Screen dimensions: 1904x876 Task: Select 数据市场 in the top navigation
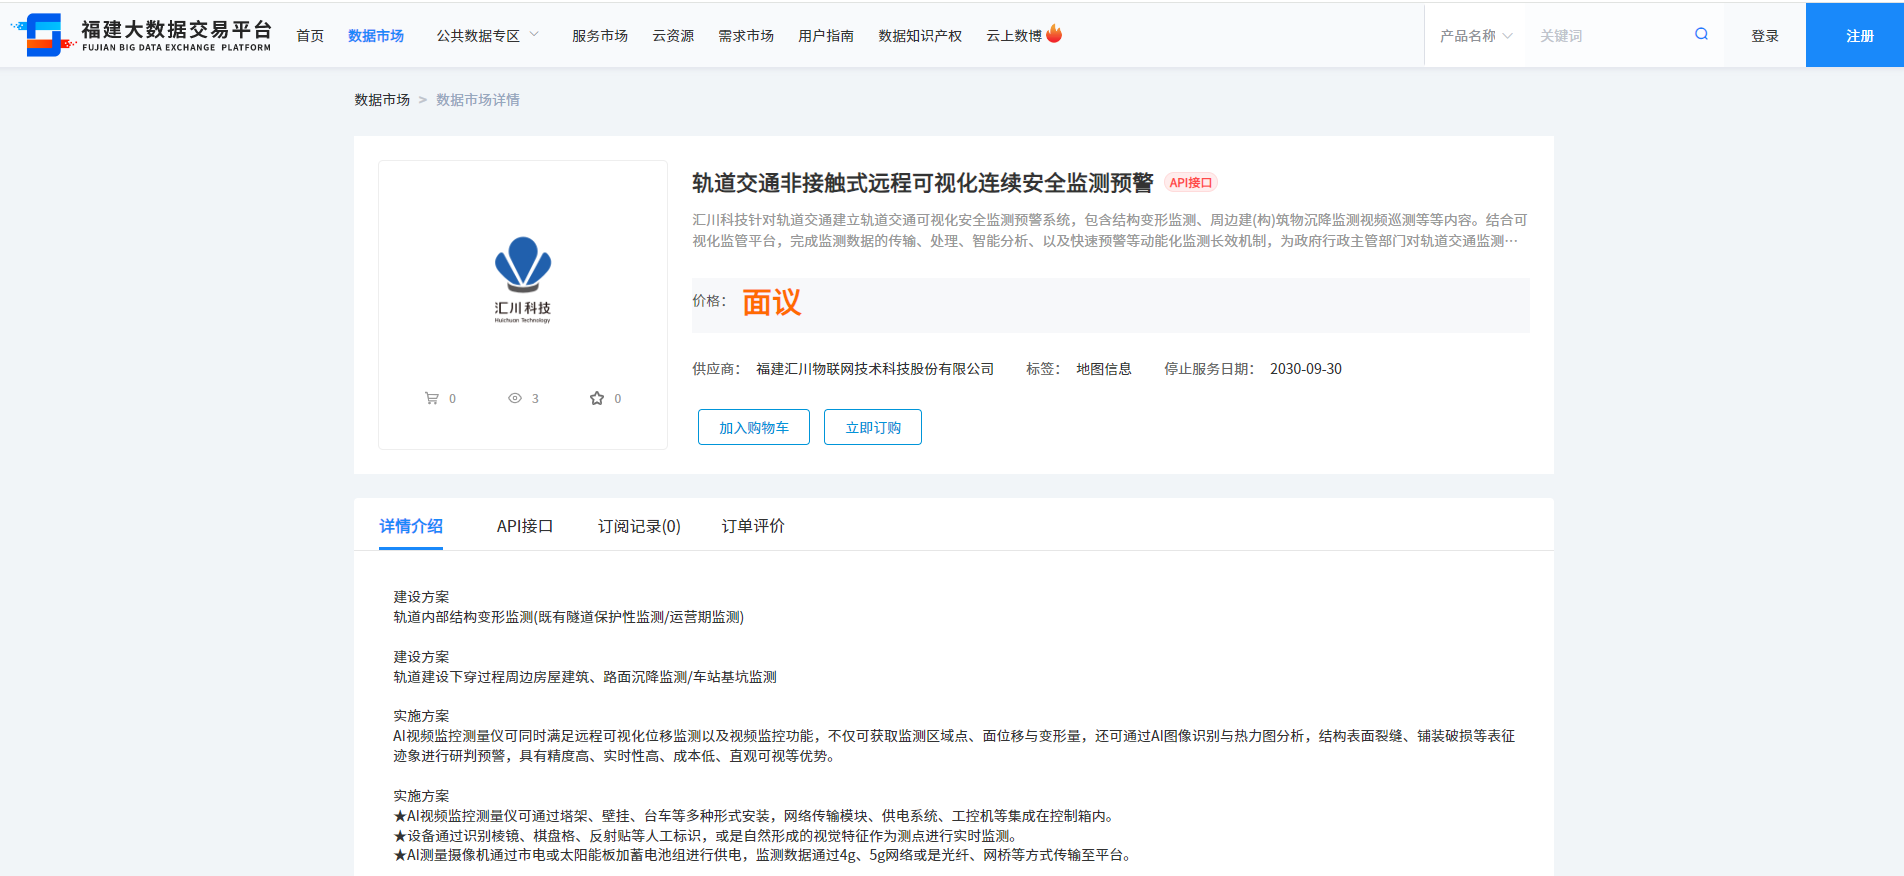click(376, 36)
